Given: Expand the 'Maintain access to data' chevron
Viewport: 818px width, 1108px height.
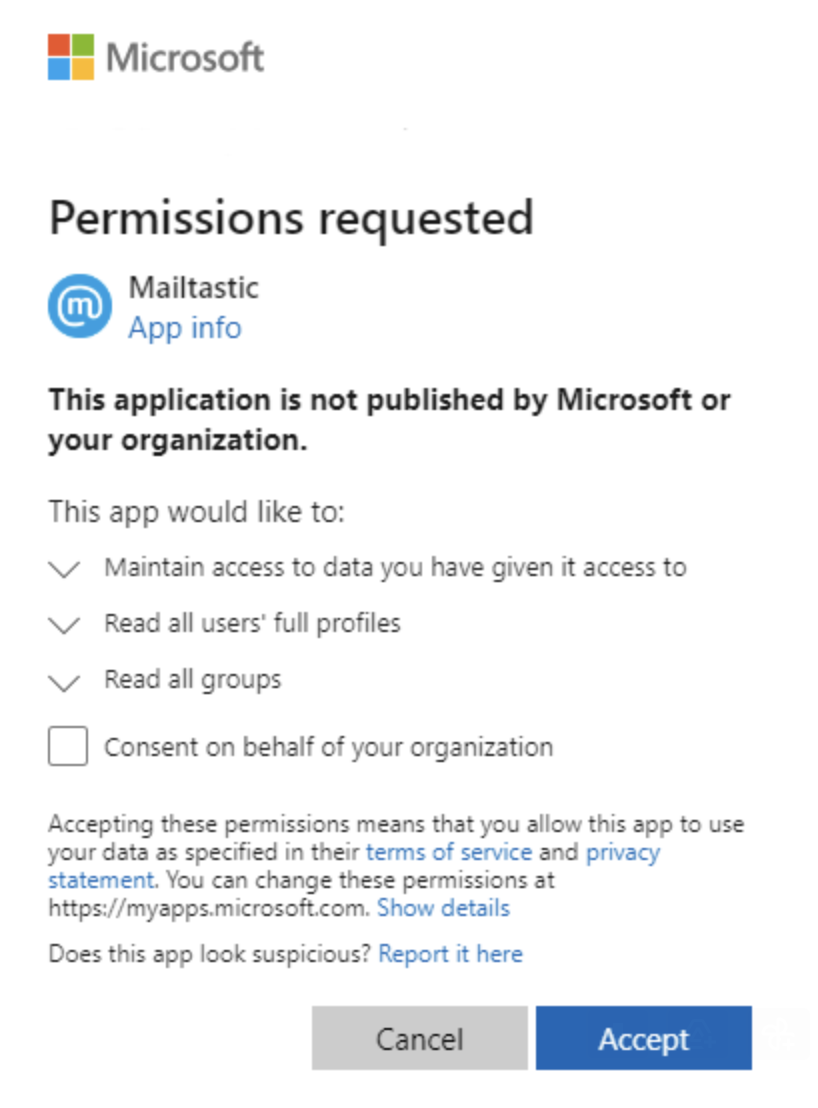Looking at the screenshot, I should pos(64,569).
